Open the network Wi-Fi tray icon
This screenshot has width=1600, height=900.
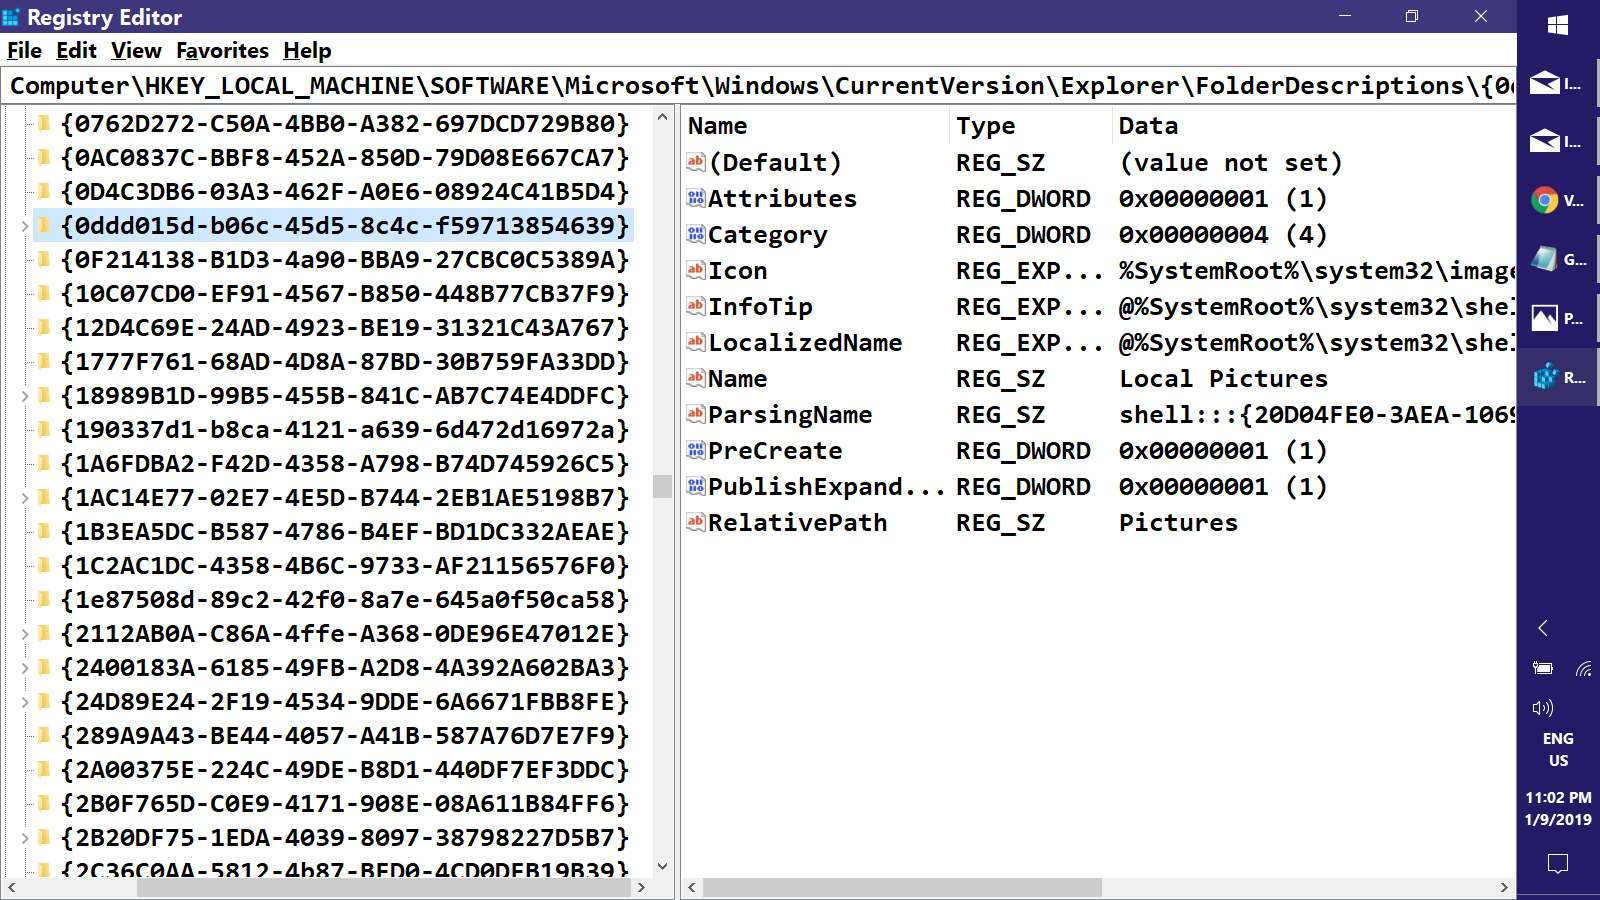(x=1583, y=668)
